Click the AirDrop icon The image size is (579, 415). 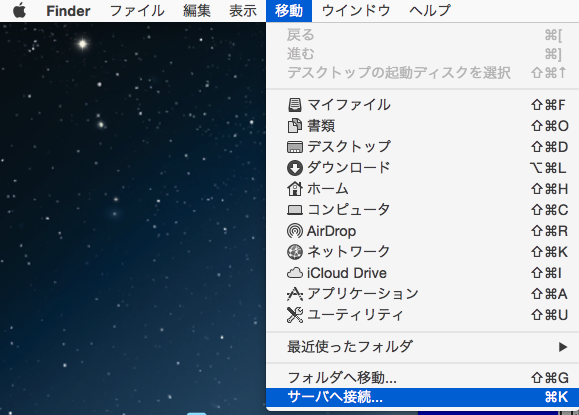click(294, 231)
